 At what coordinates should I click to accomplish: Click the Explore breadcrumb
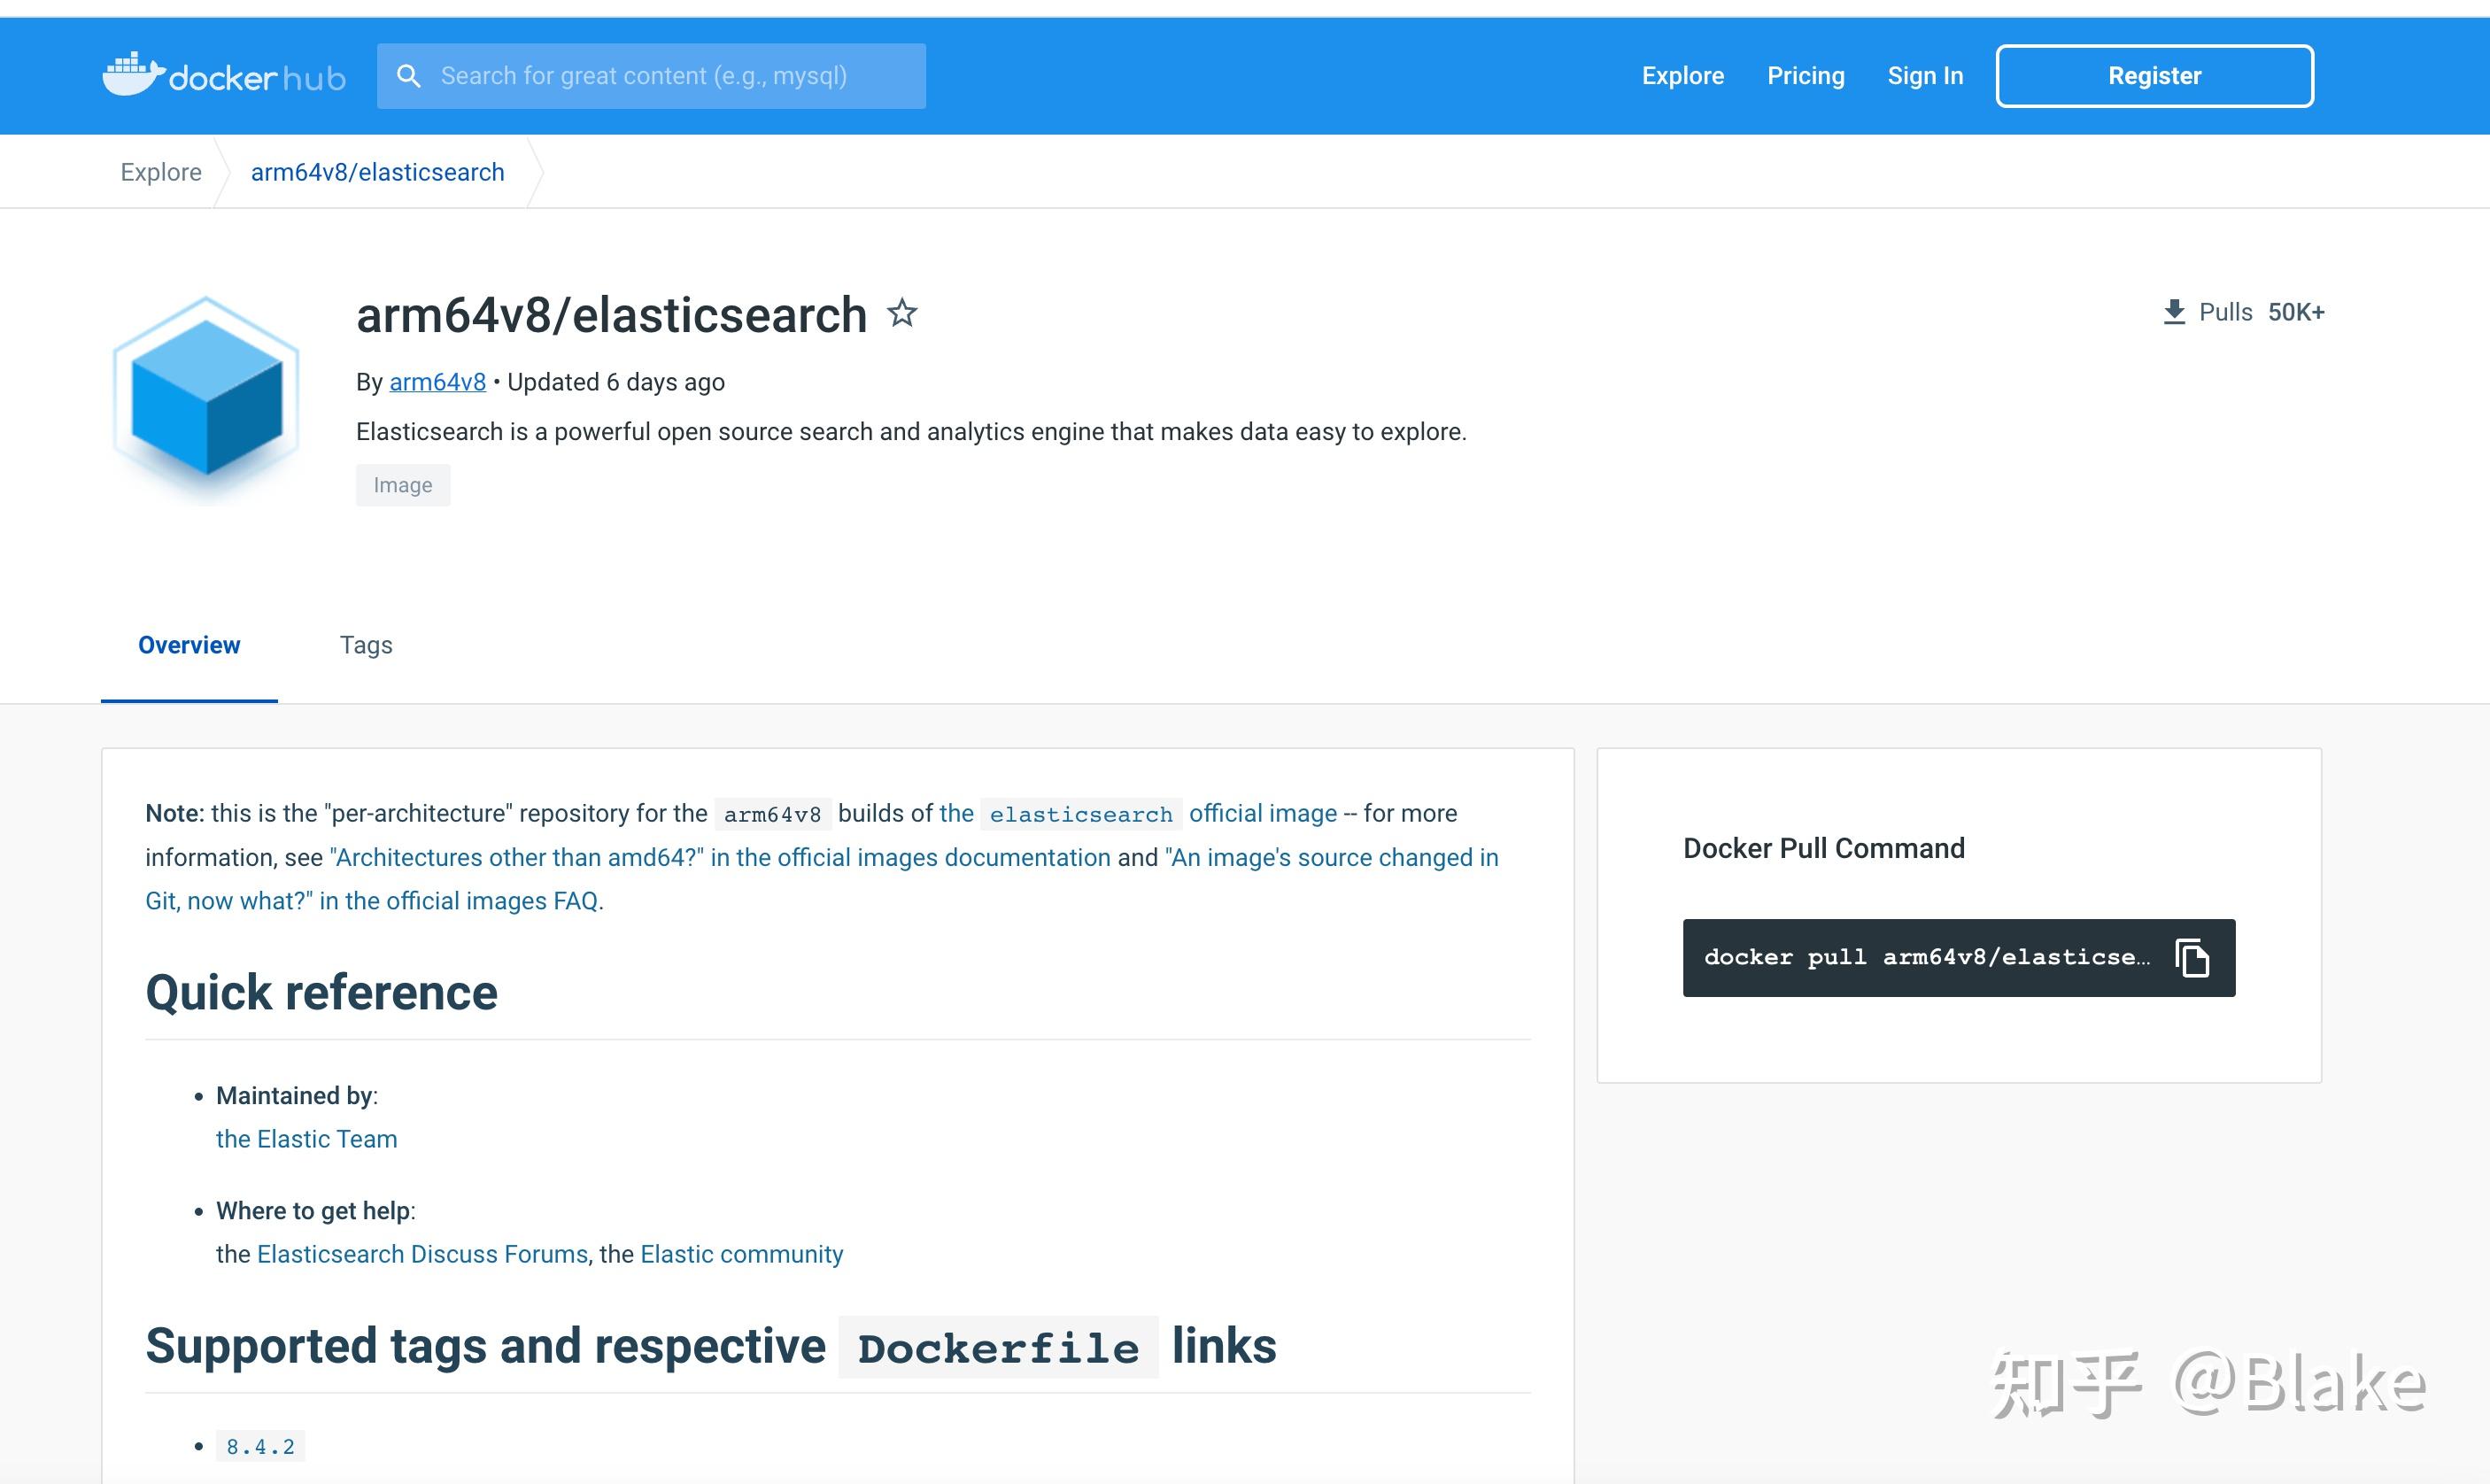click(x=161, y=171)
